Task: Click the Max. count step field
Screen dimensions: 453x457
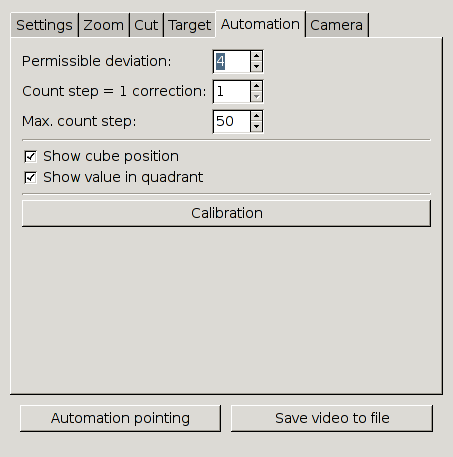Action: point(232,121)
